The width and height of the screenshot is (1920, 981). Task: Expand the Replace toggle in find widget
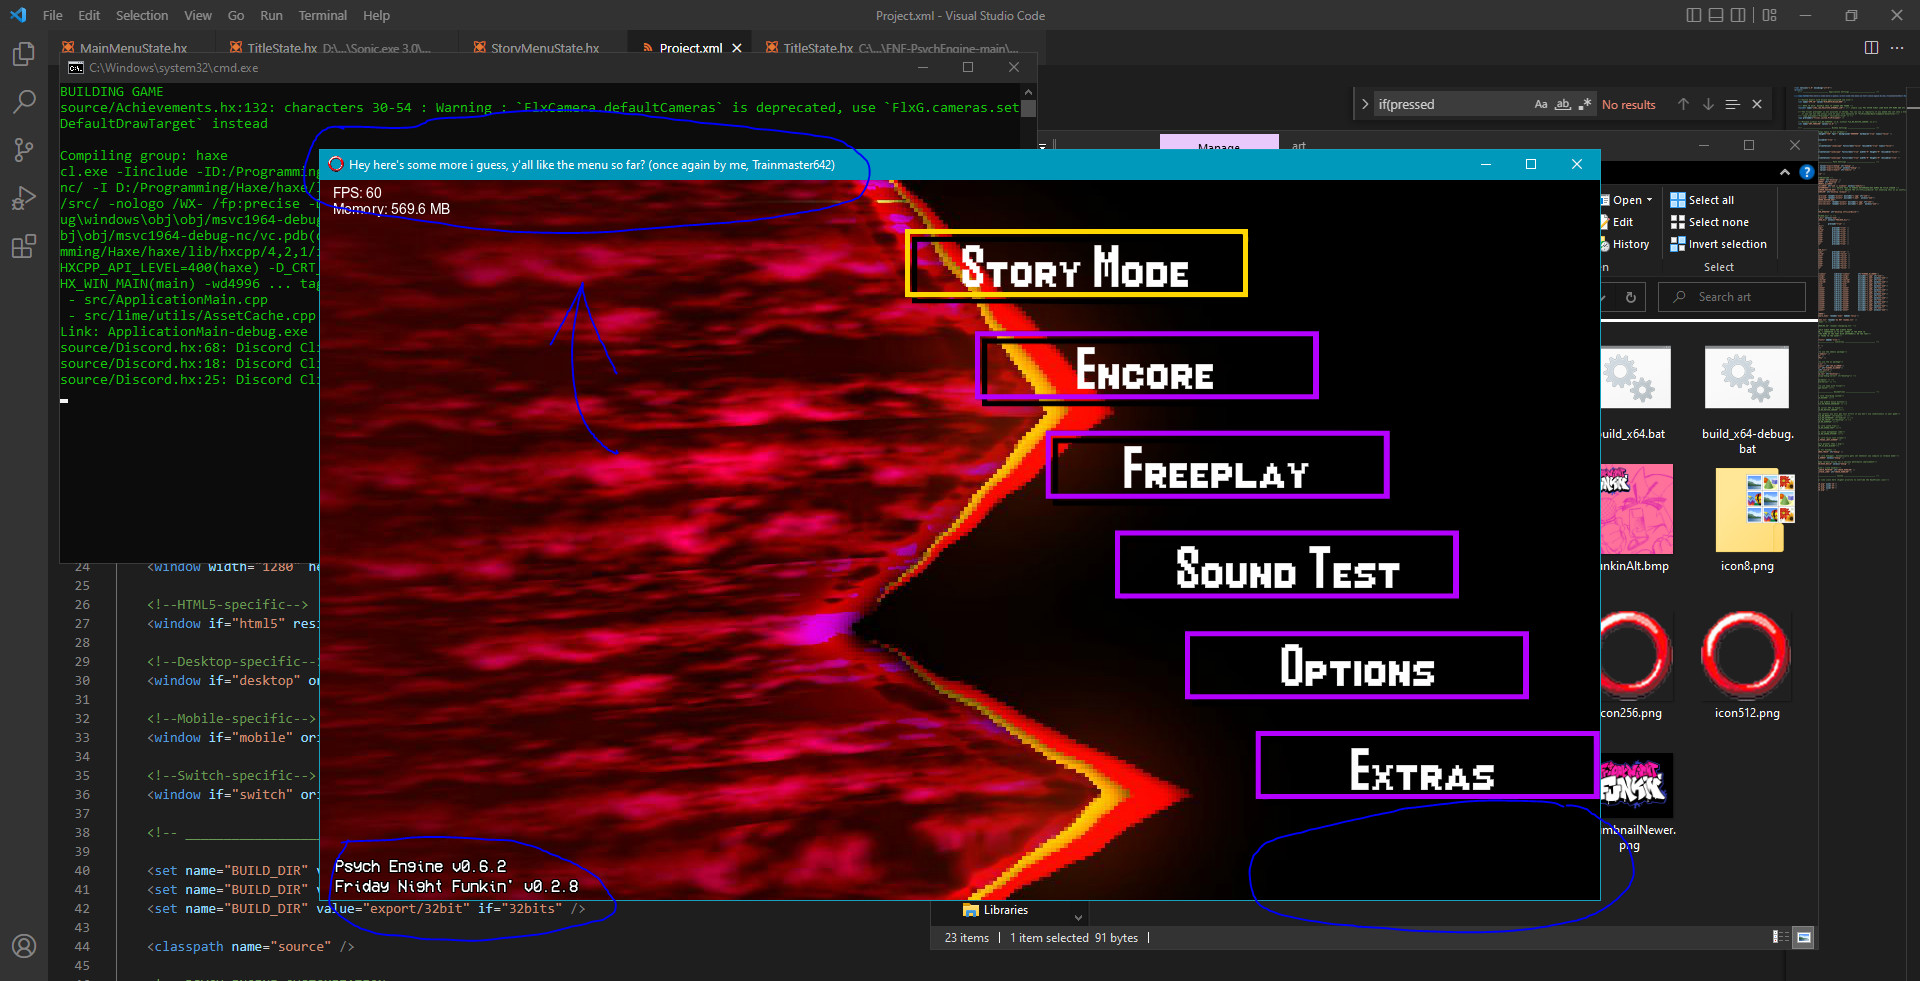[1365, 104]
